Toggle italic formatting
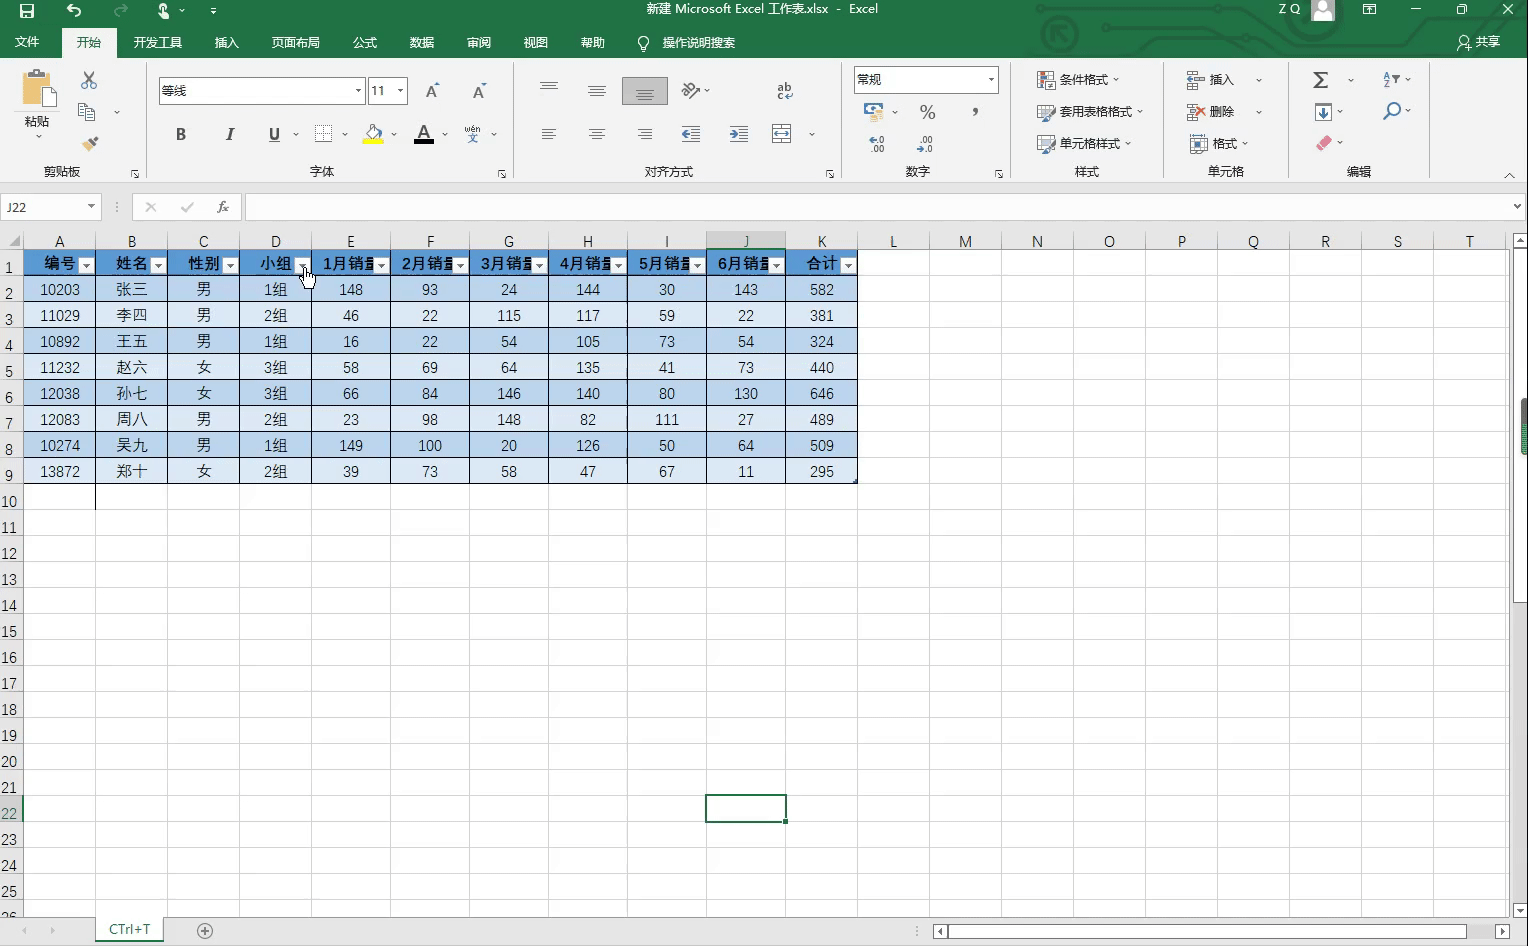The width and height of the screenshot is (1528, 946). 229,134
